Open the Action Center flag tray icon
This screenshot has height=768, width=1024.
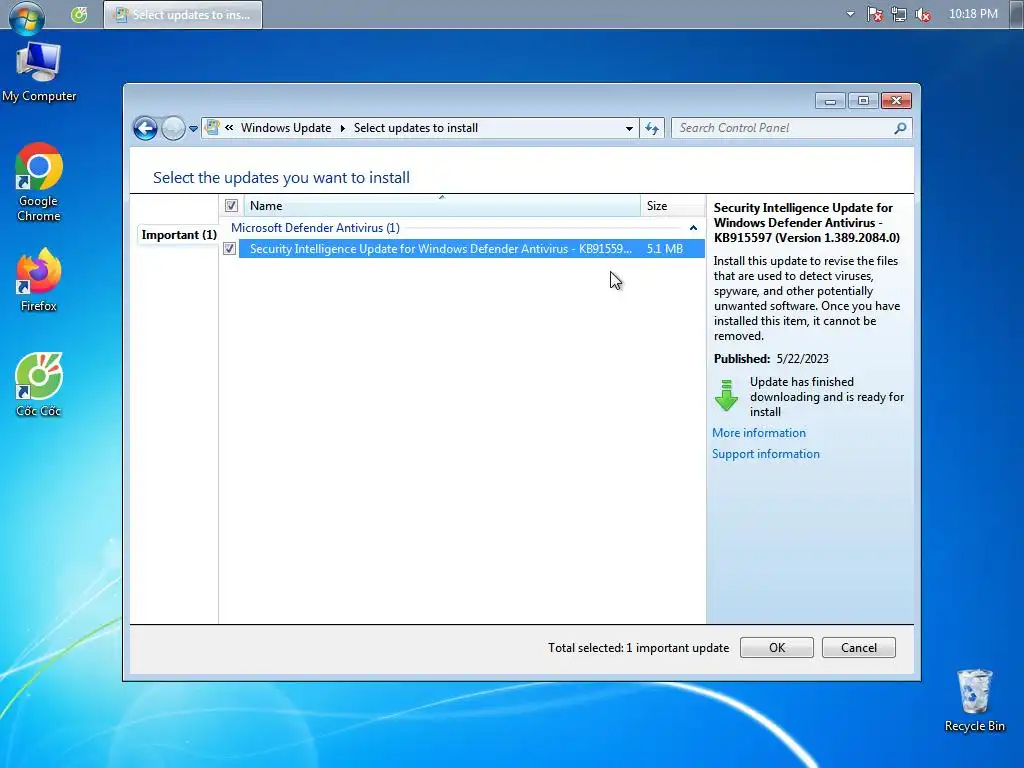[874, 14]
